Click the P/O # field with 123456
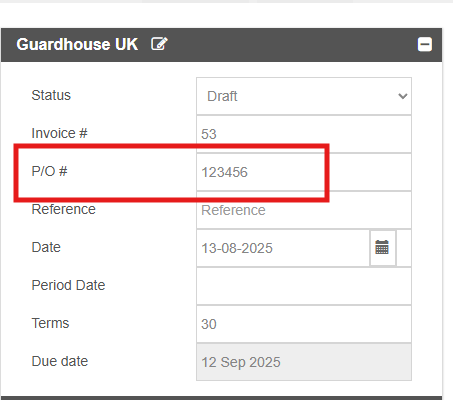The height and width of the screenshot is (400, 453). [x=304, y=172]
